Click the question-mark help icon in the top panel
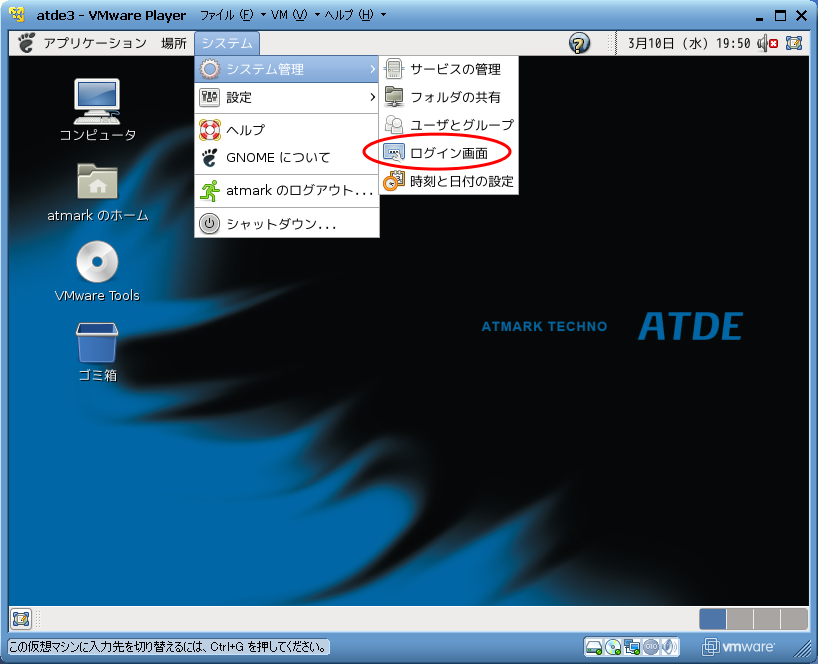The width and height of the screenshot is (818, 664). coord(579,43)
